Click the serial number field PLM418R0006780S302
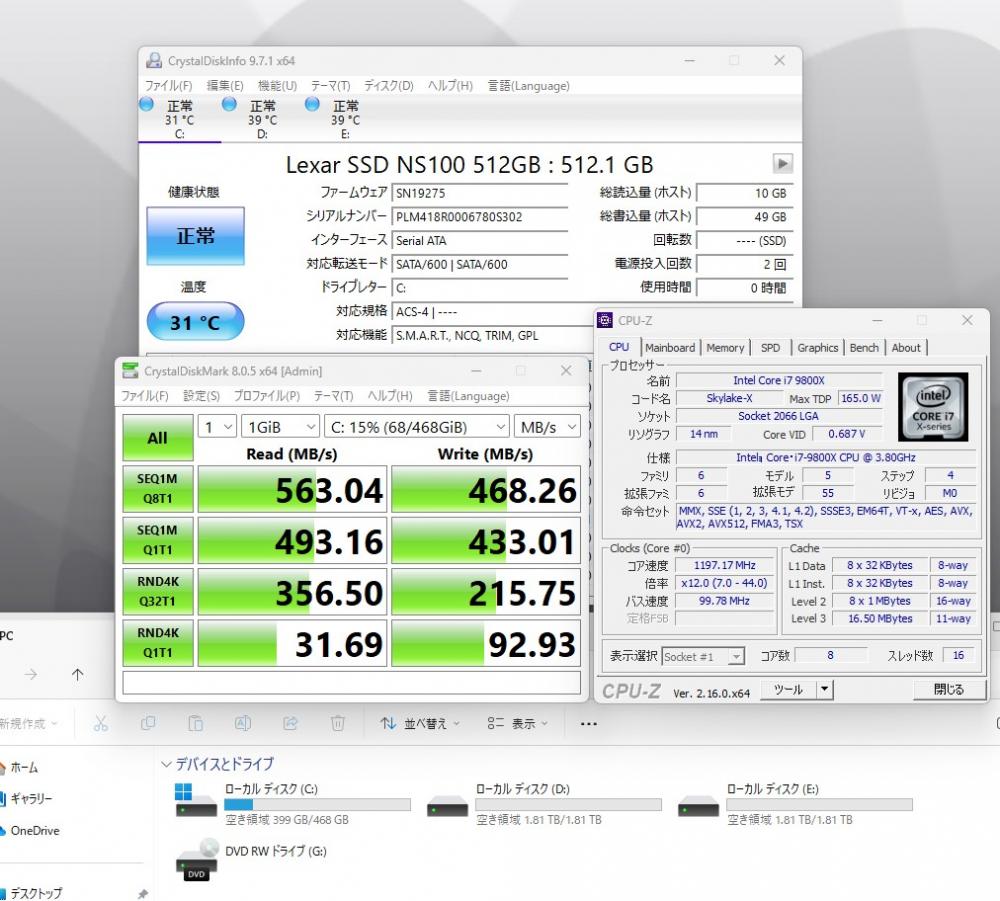1000x901 pixels. 480,217
